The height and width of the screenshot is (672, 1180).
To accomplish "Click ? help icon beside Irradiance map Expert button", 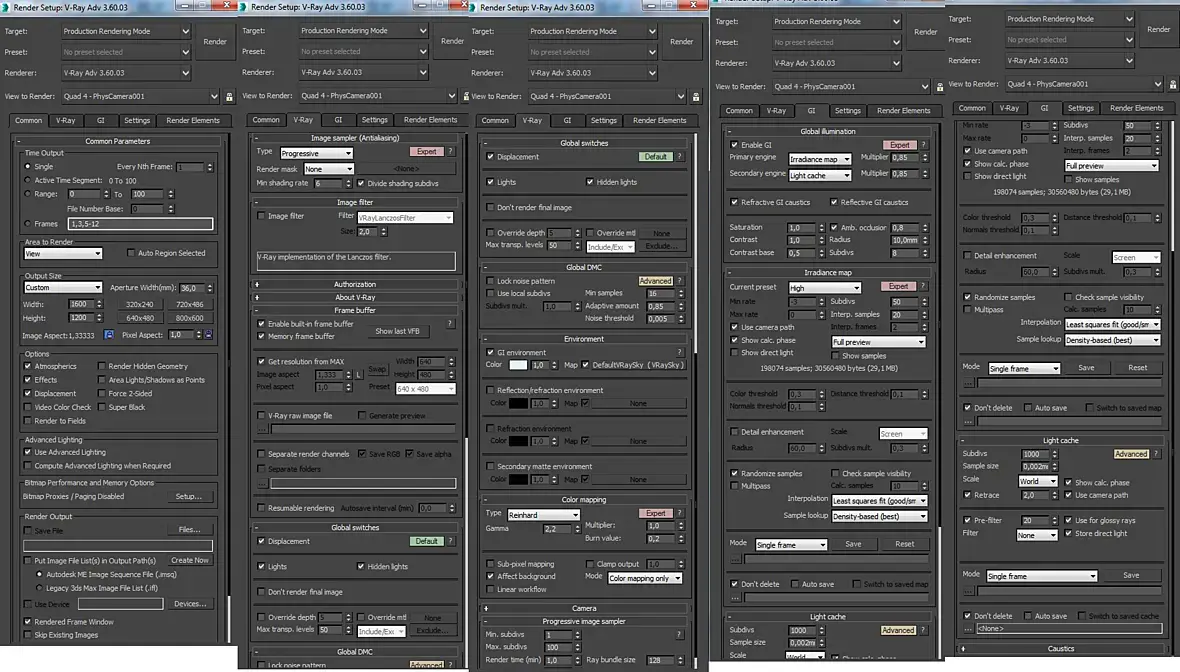I will [x=923, y=287].
